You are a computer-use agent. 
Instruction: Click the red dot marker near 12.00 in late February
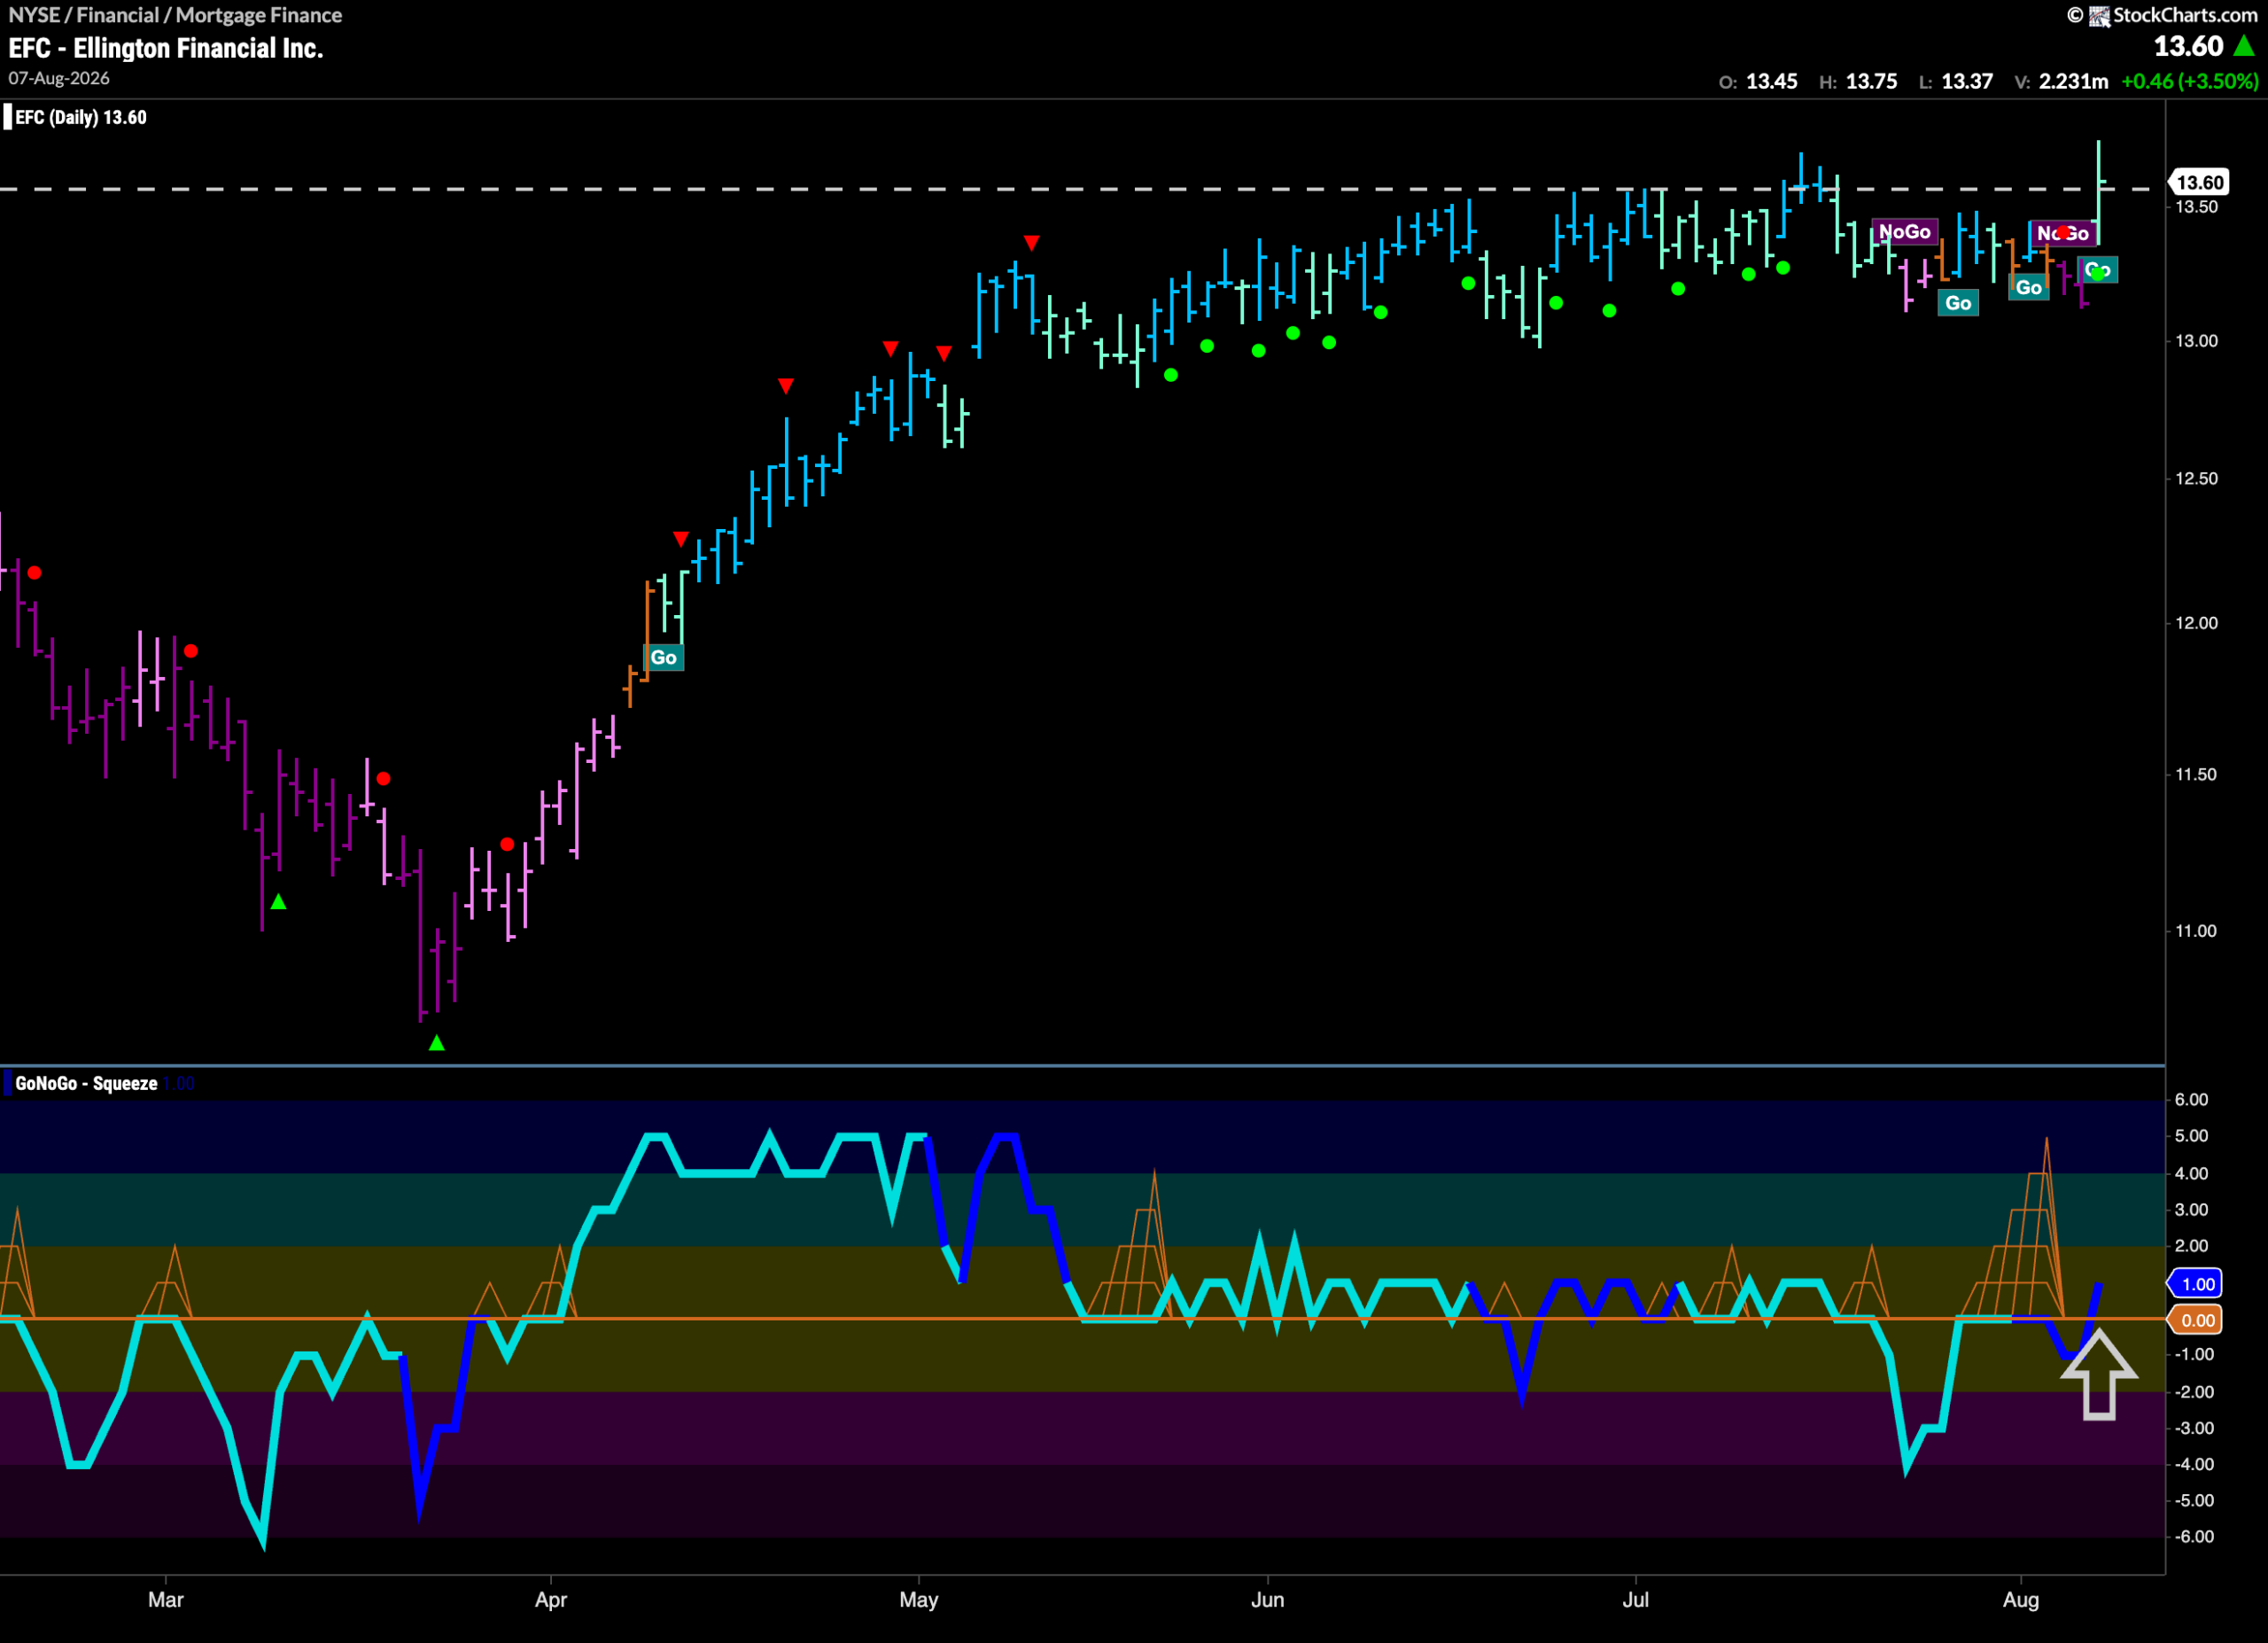coord(35,573)
